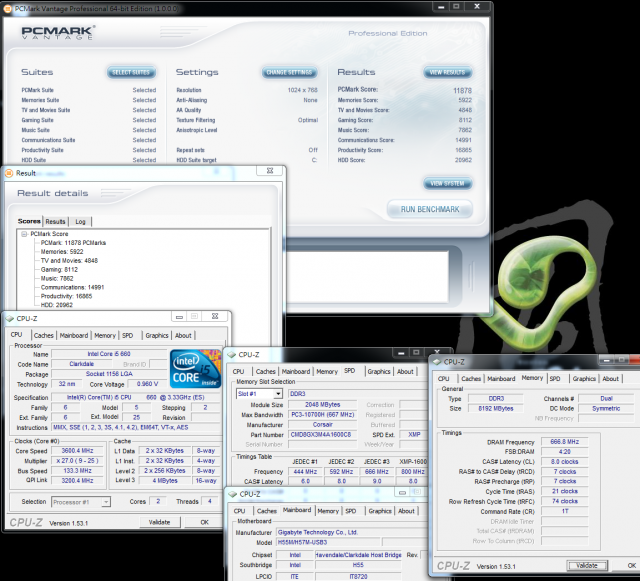Screen dimensions: 640x581
Task: Select 'Productivity: 16885' tree row
Action: [x=66, y=296]
